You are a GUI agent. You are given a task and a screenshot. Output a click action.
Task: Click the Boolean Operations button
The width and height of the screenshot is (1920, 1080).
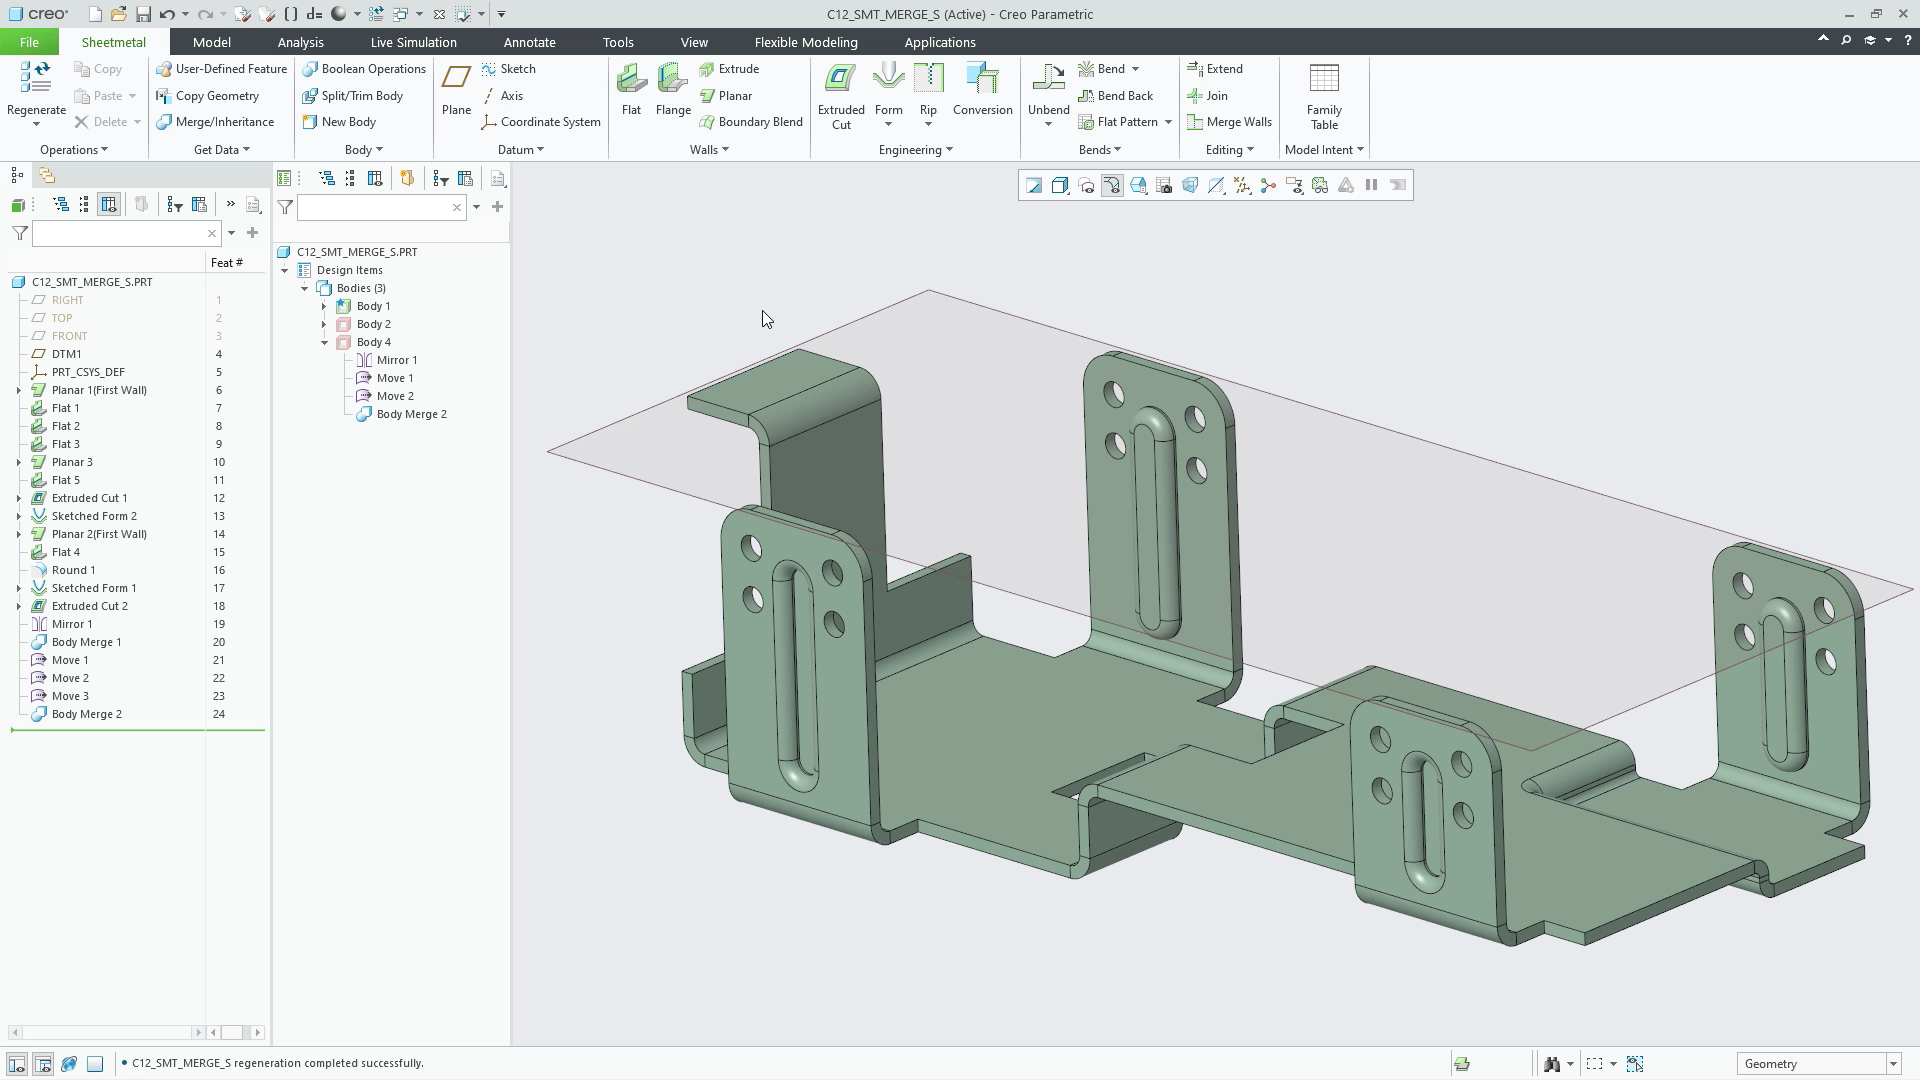[x=365, y=69]
